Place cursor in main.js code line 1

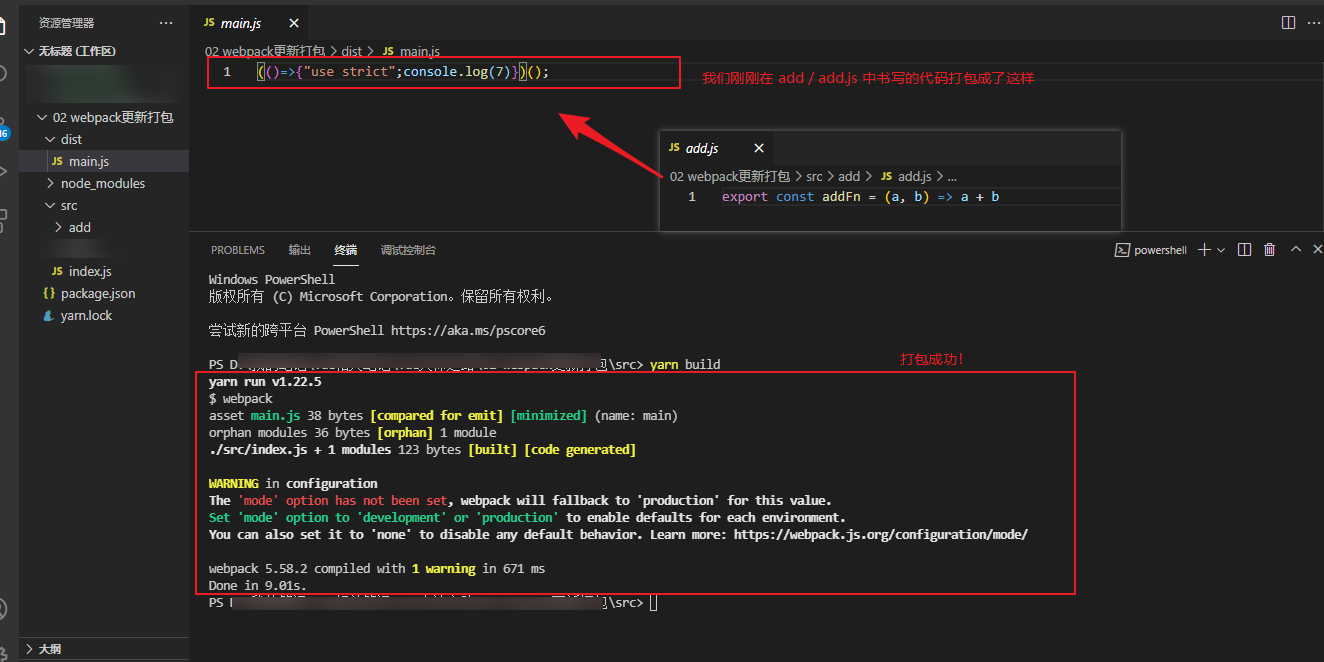pyautogui.click(x=403, y=72)
